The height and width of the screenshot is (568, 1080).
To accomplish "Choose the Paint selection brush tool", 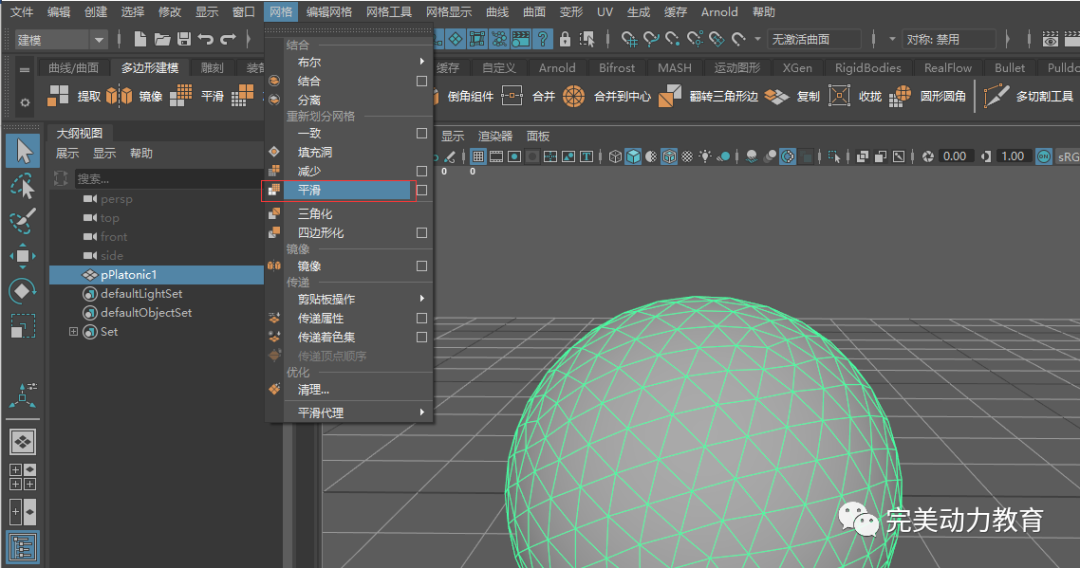I will [23, 221].
